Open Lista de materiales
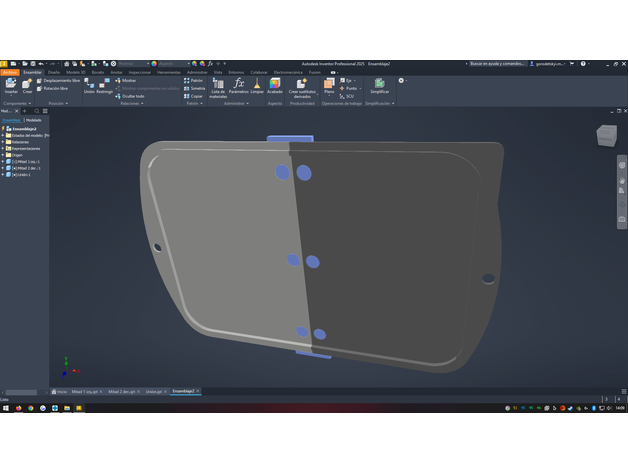The image size is (628, 472). pos(218,87)
